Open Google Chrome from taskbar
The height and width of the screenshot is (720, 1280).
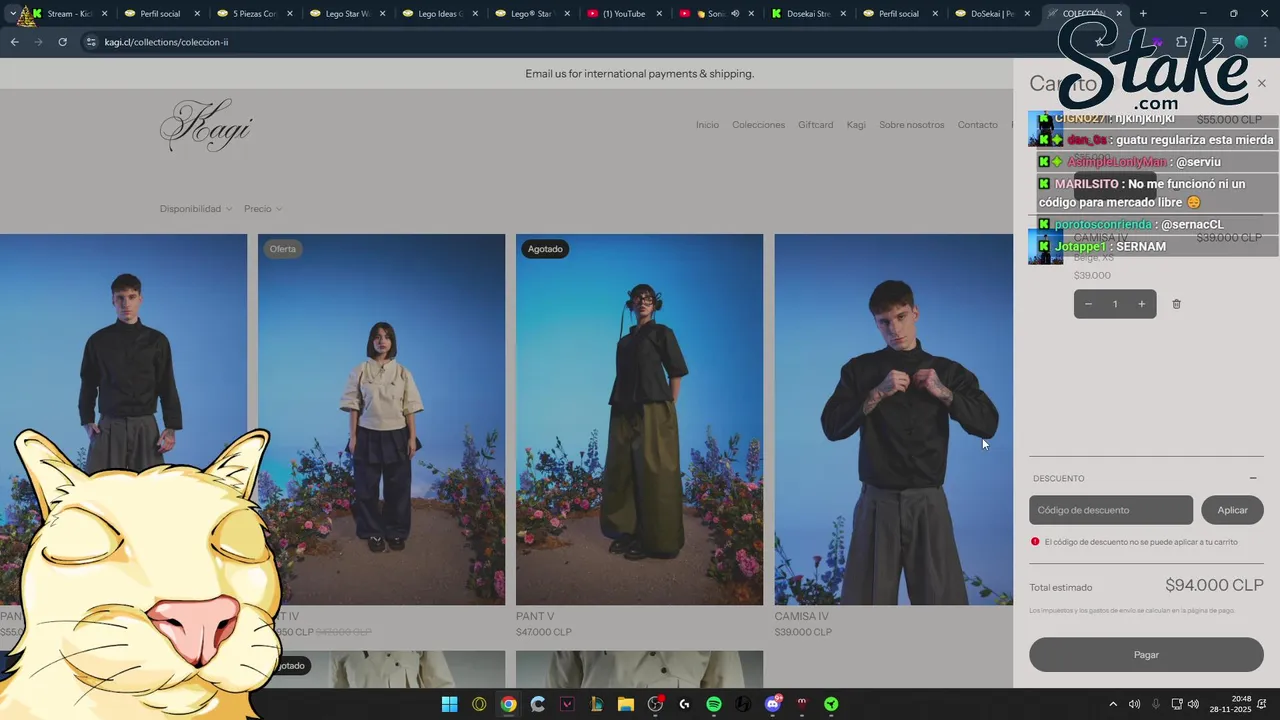click(x=508, y=704)
